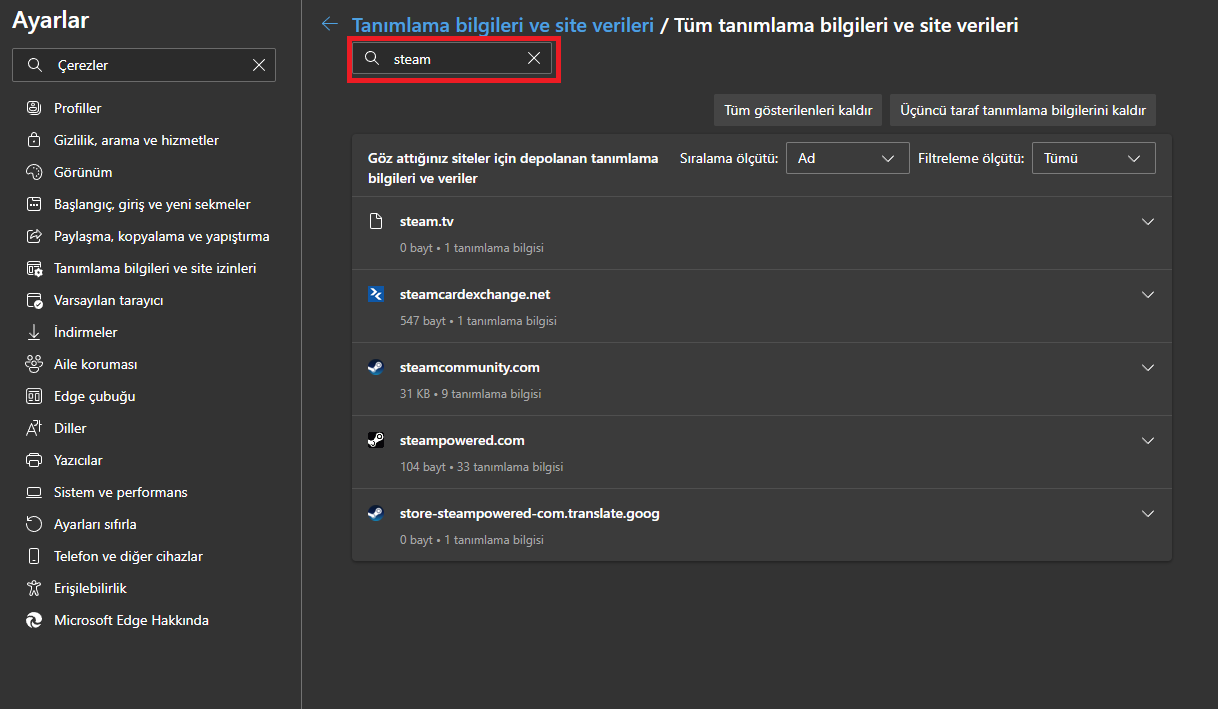
Task: Click the İndirmeler download icon
Action: pyautogui.click(x=35, y=332)
